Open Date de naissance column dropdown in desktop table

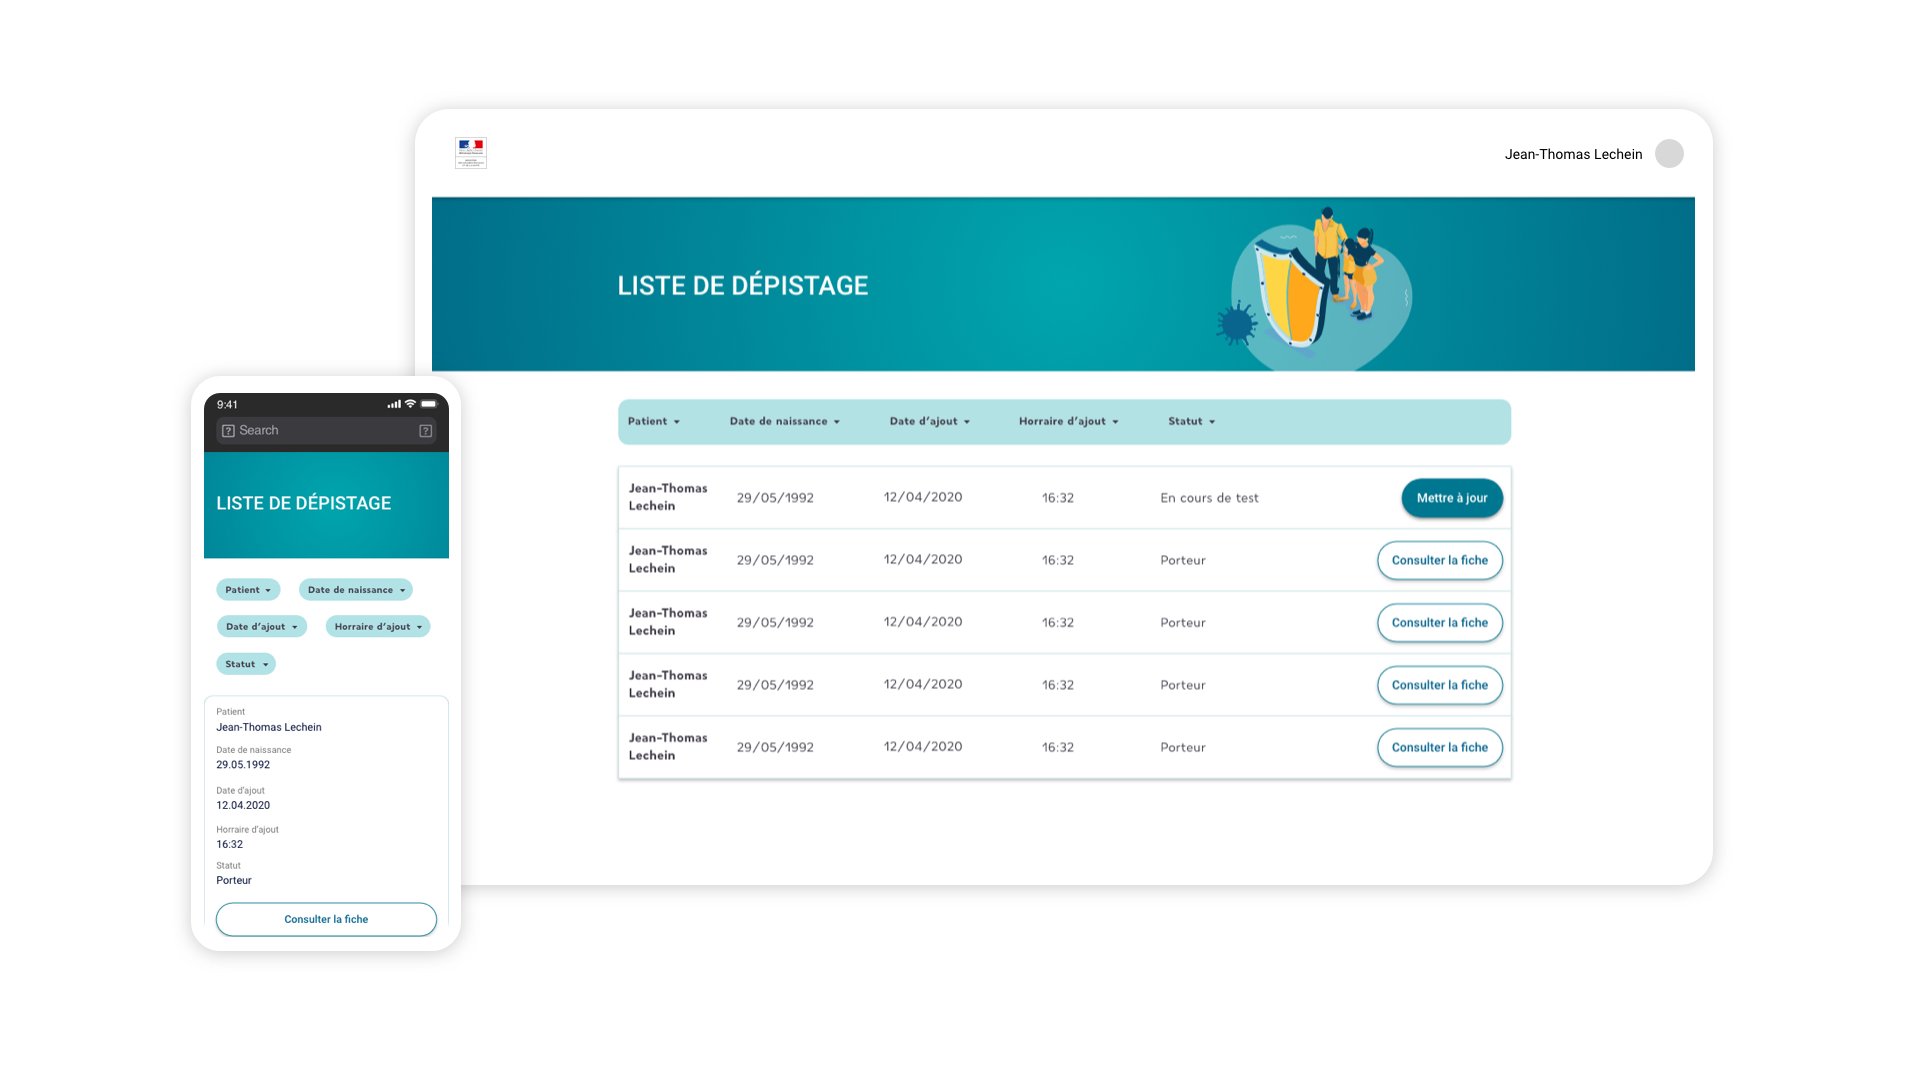pyautogui.click(x=785, y=422)
